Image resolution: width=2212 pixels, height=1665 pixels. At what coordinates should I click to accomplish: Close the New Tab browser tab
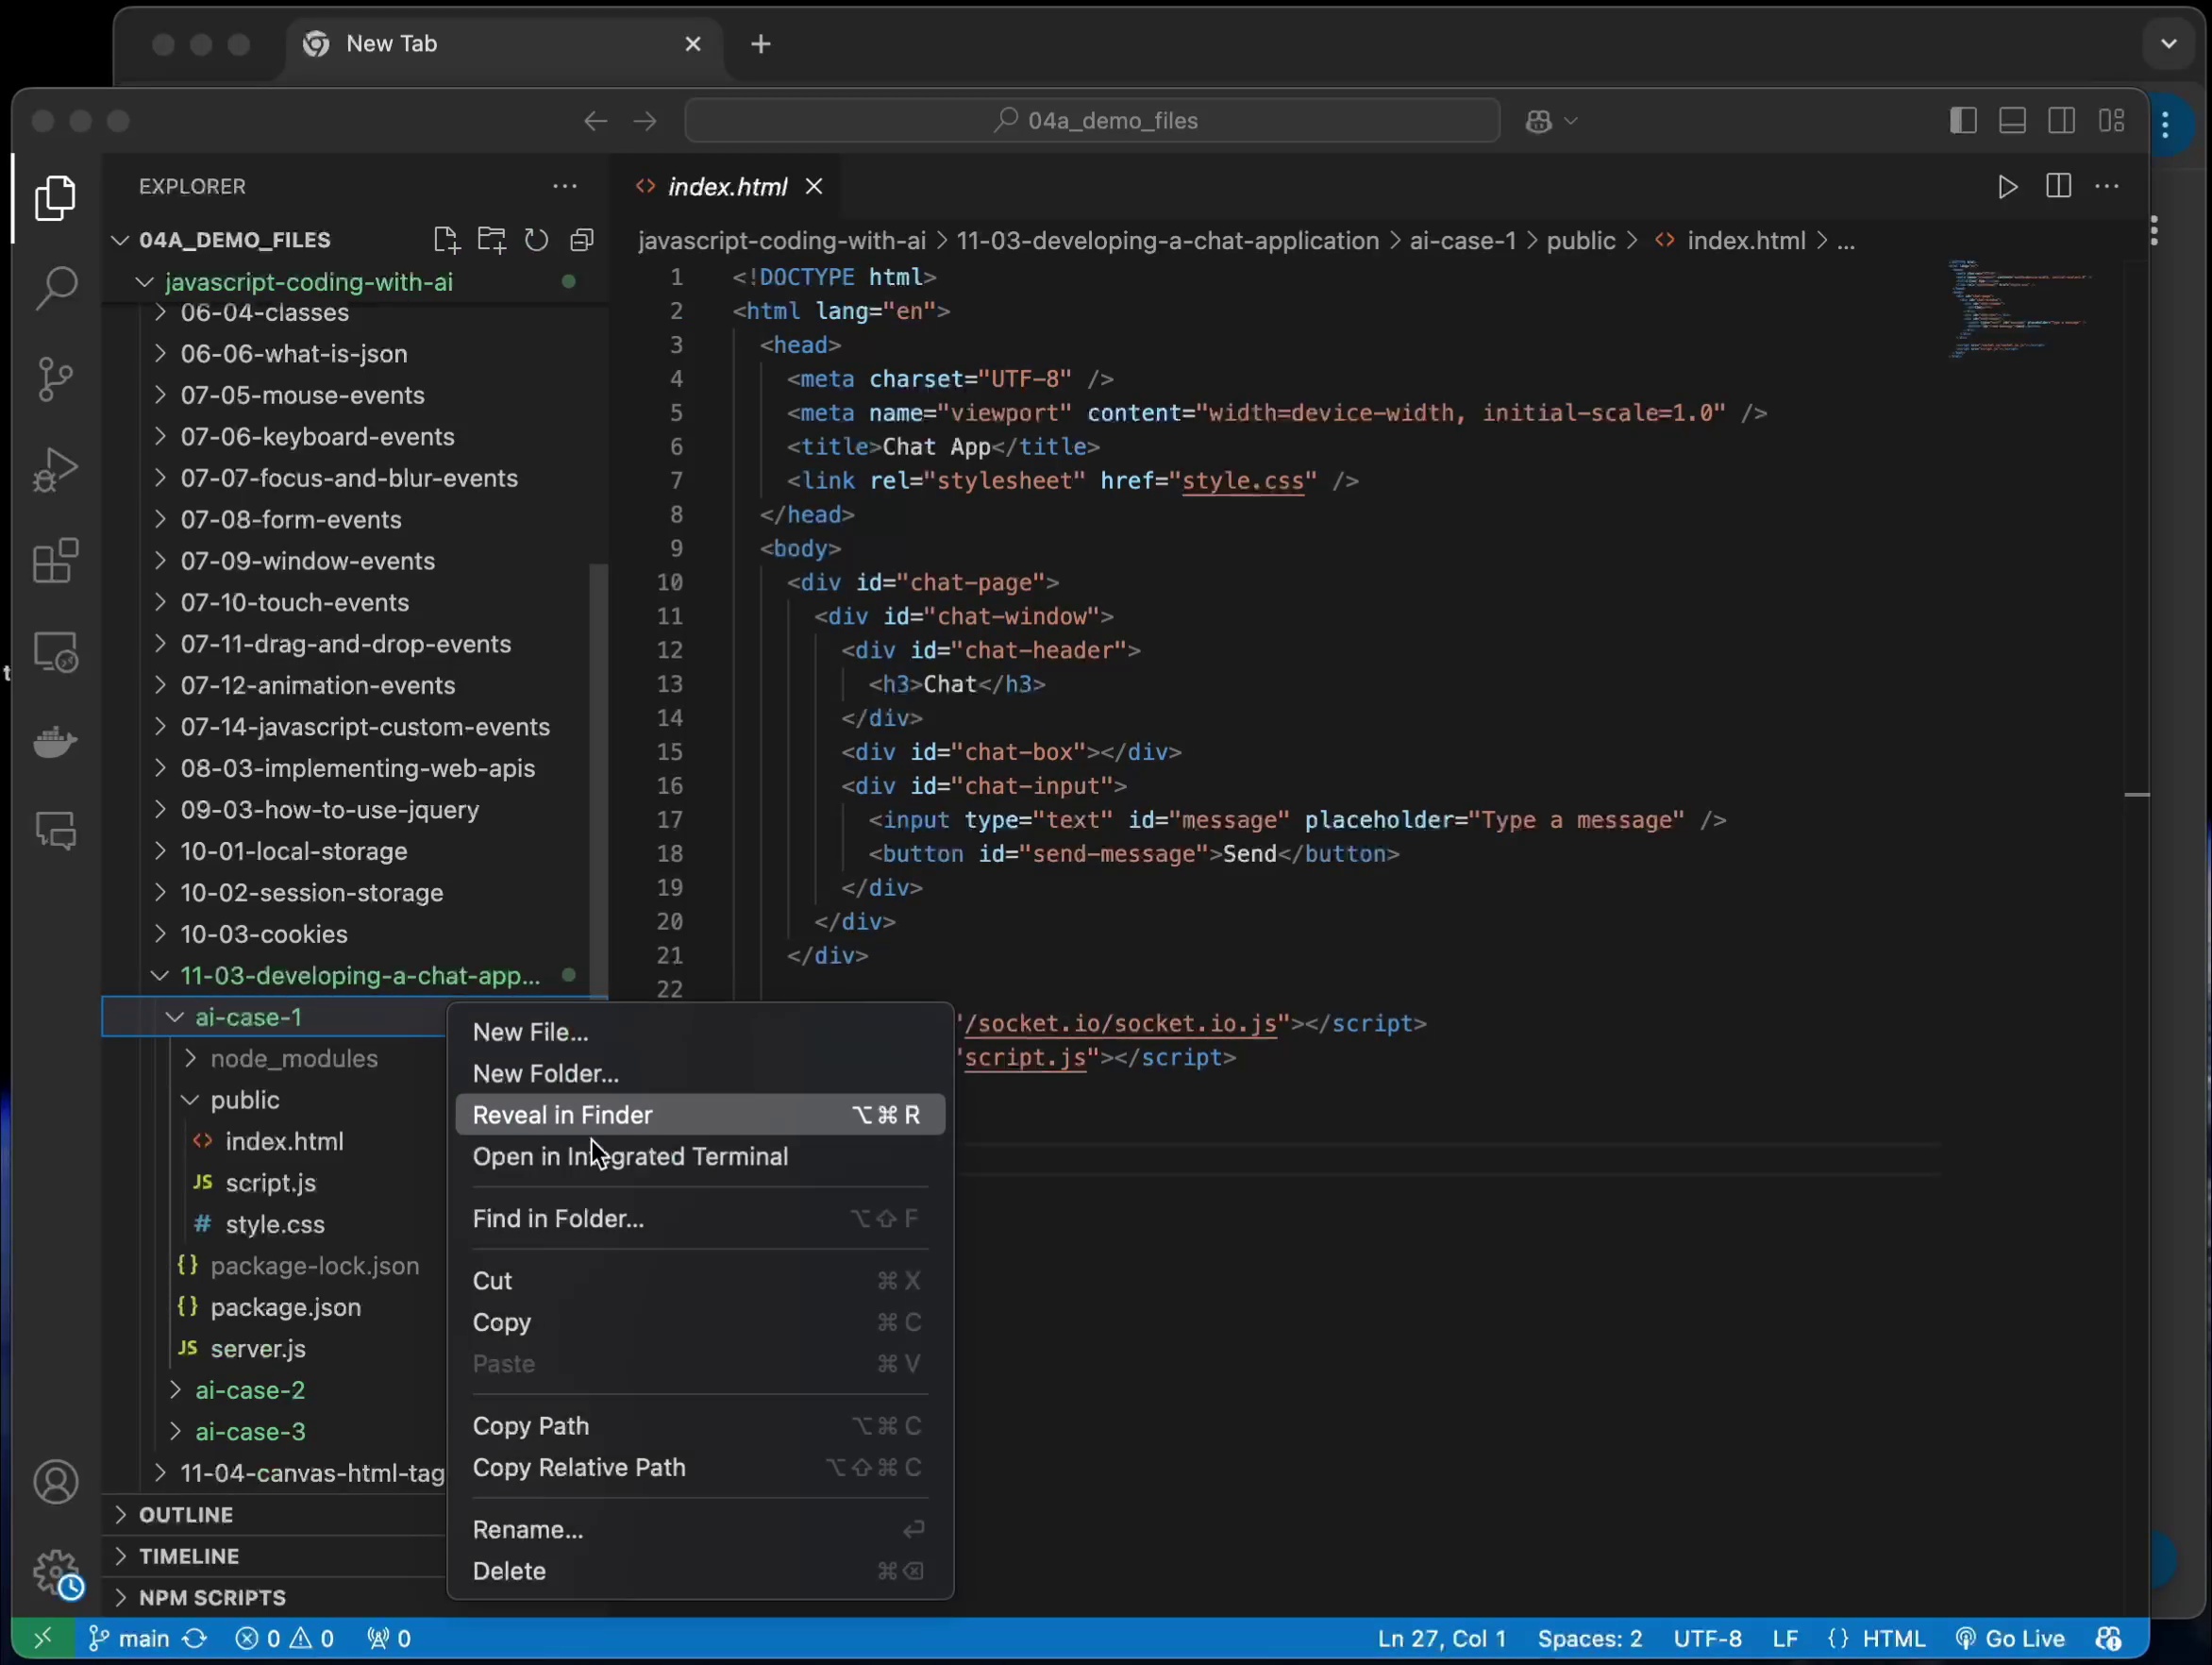point(693,44)
